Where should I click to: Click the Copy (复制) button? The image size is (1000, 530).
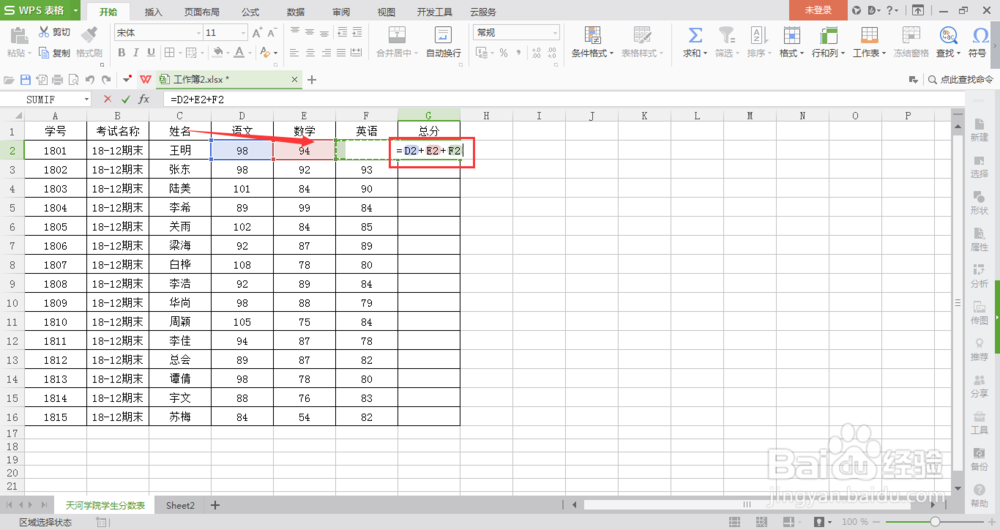[x=54, y=53]
